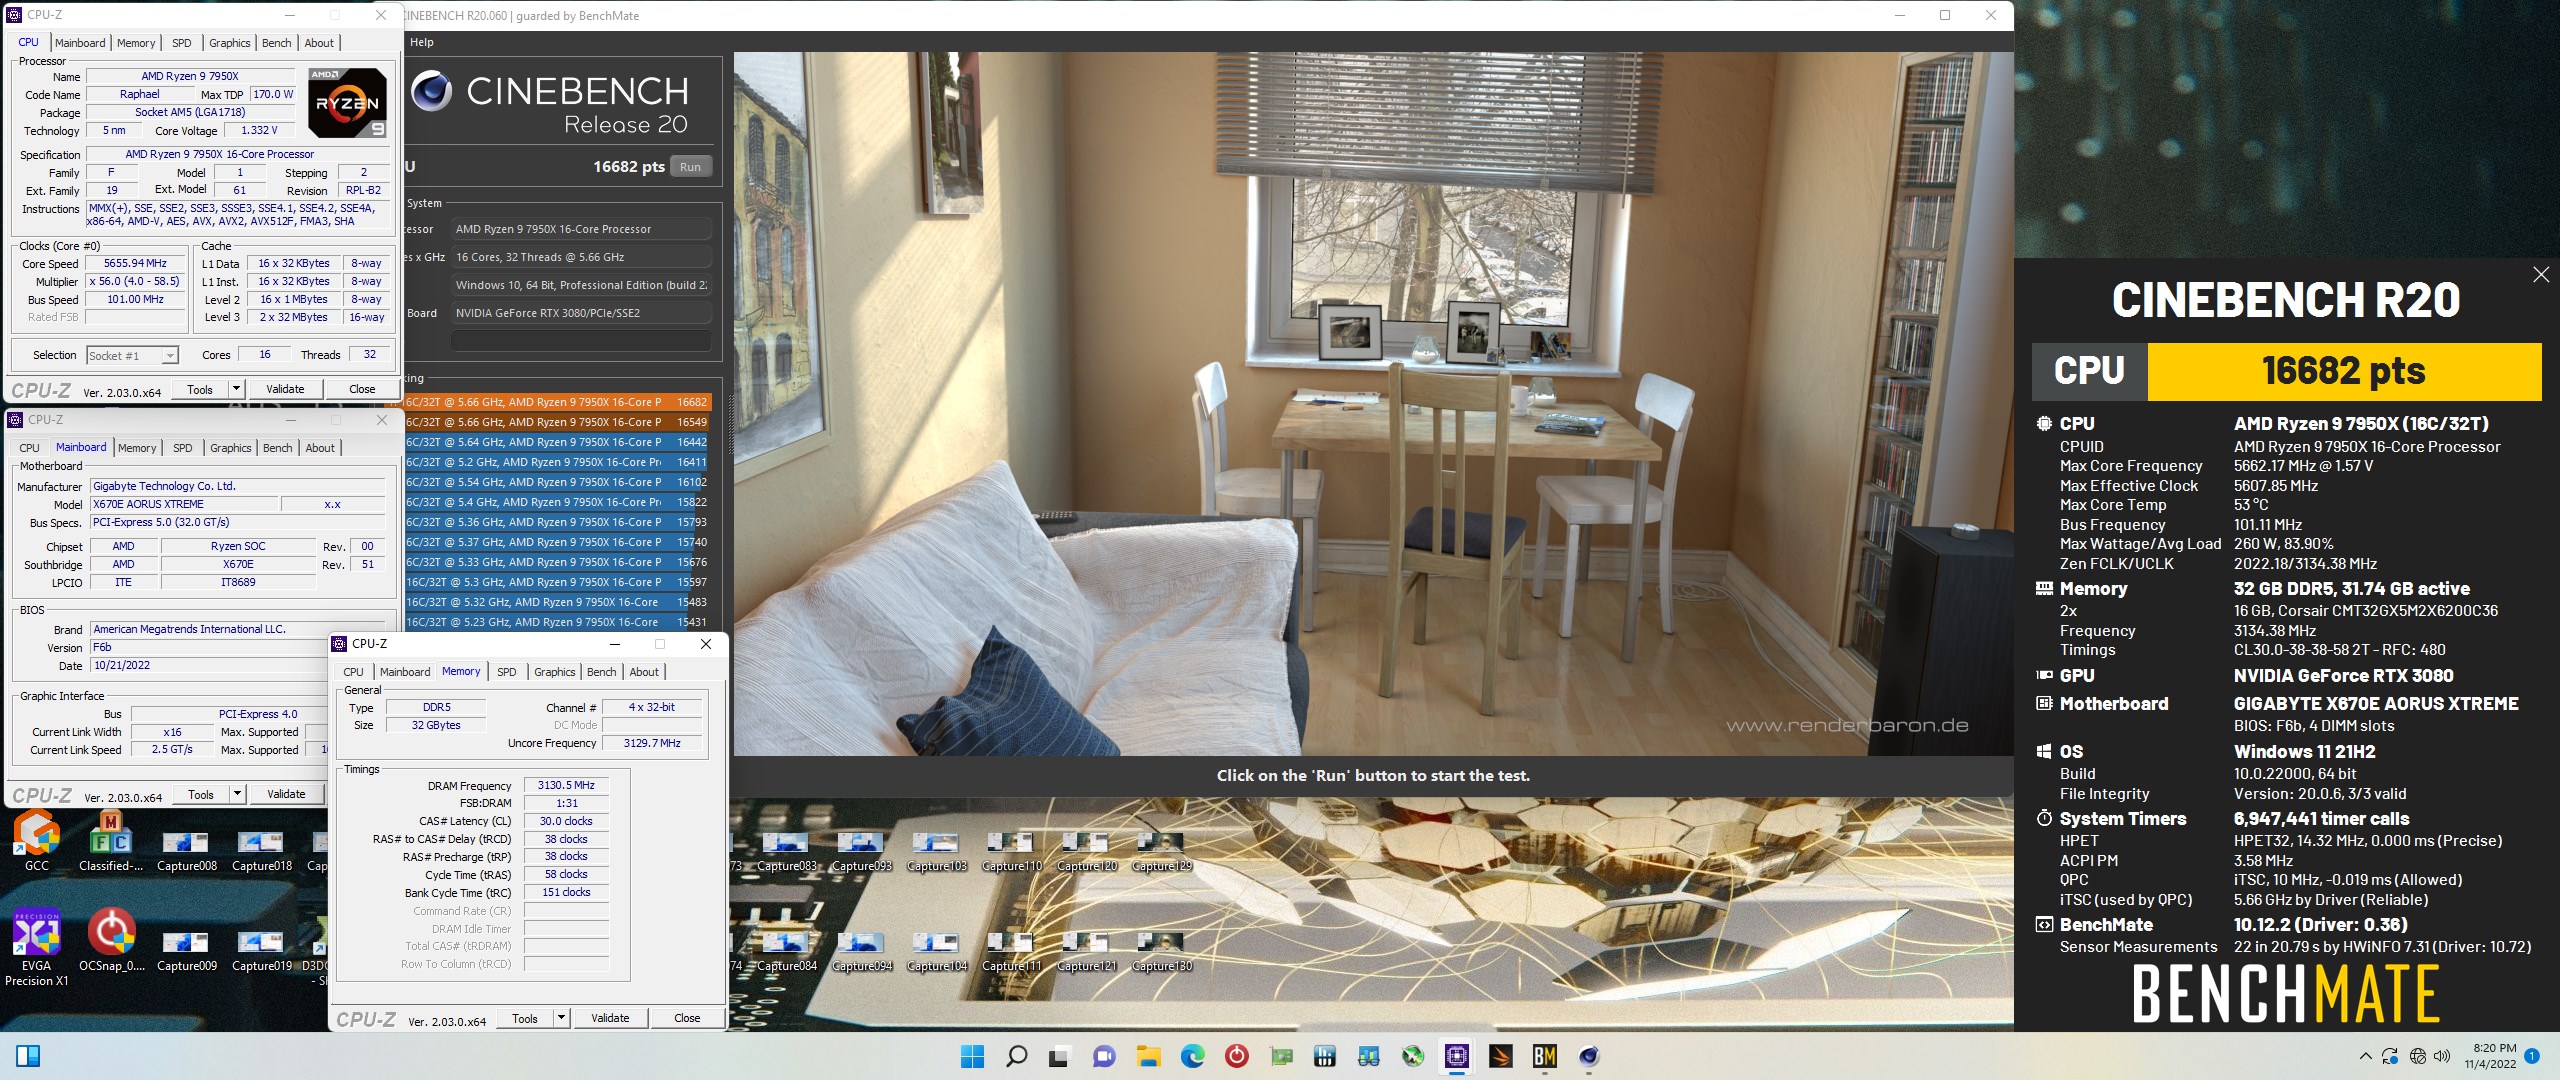Expand Tools dropdown arrow in top CPU-Z window
Image resolution: width=2560 pixels, height=1080 pixels.
point(237,389)
